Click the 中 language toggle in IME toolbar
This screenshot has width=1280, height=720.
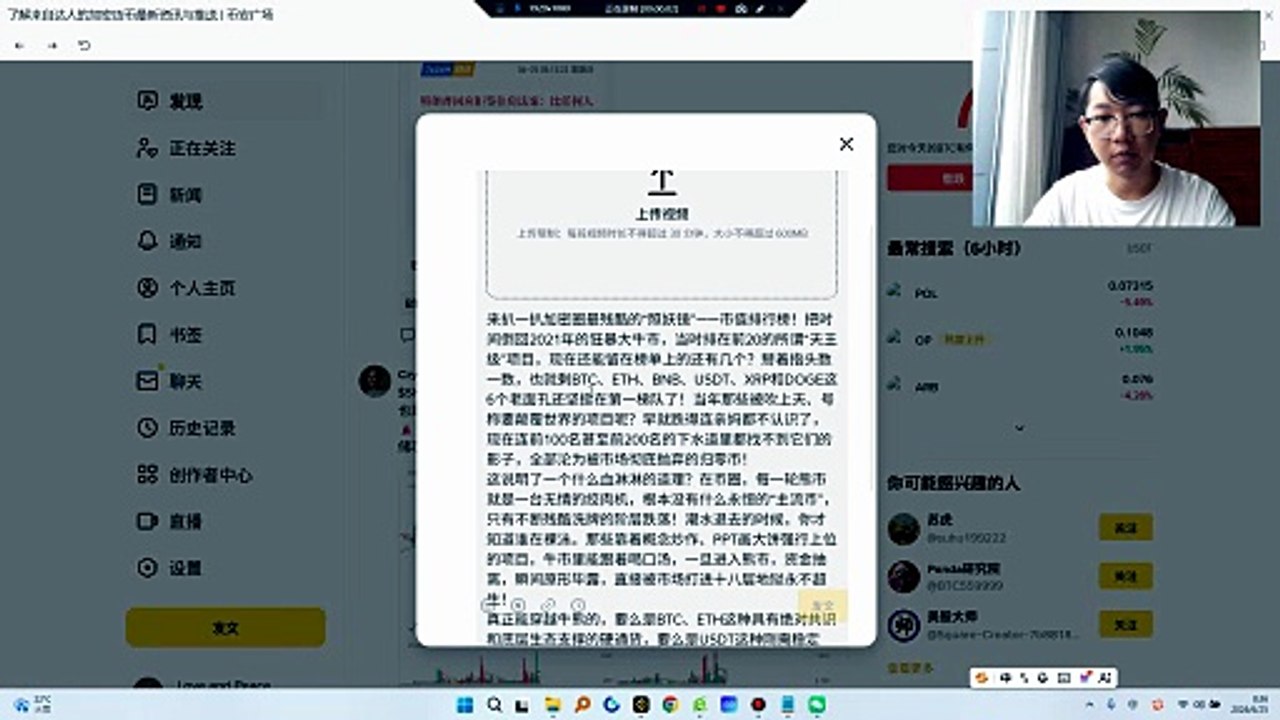(x=1005, y=678)
